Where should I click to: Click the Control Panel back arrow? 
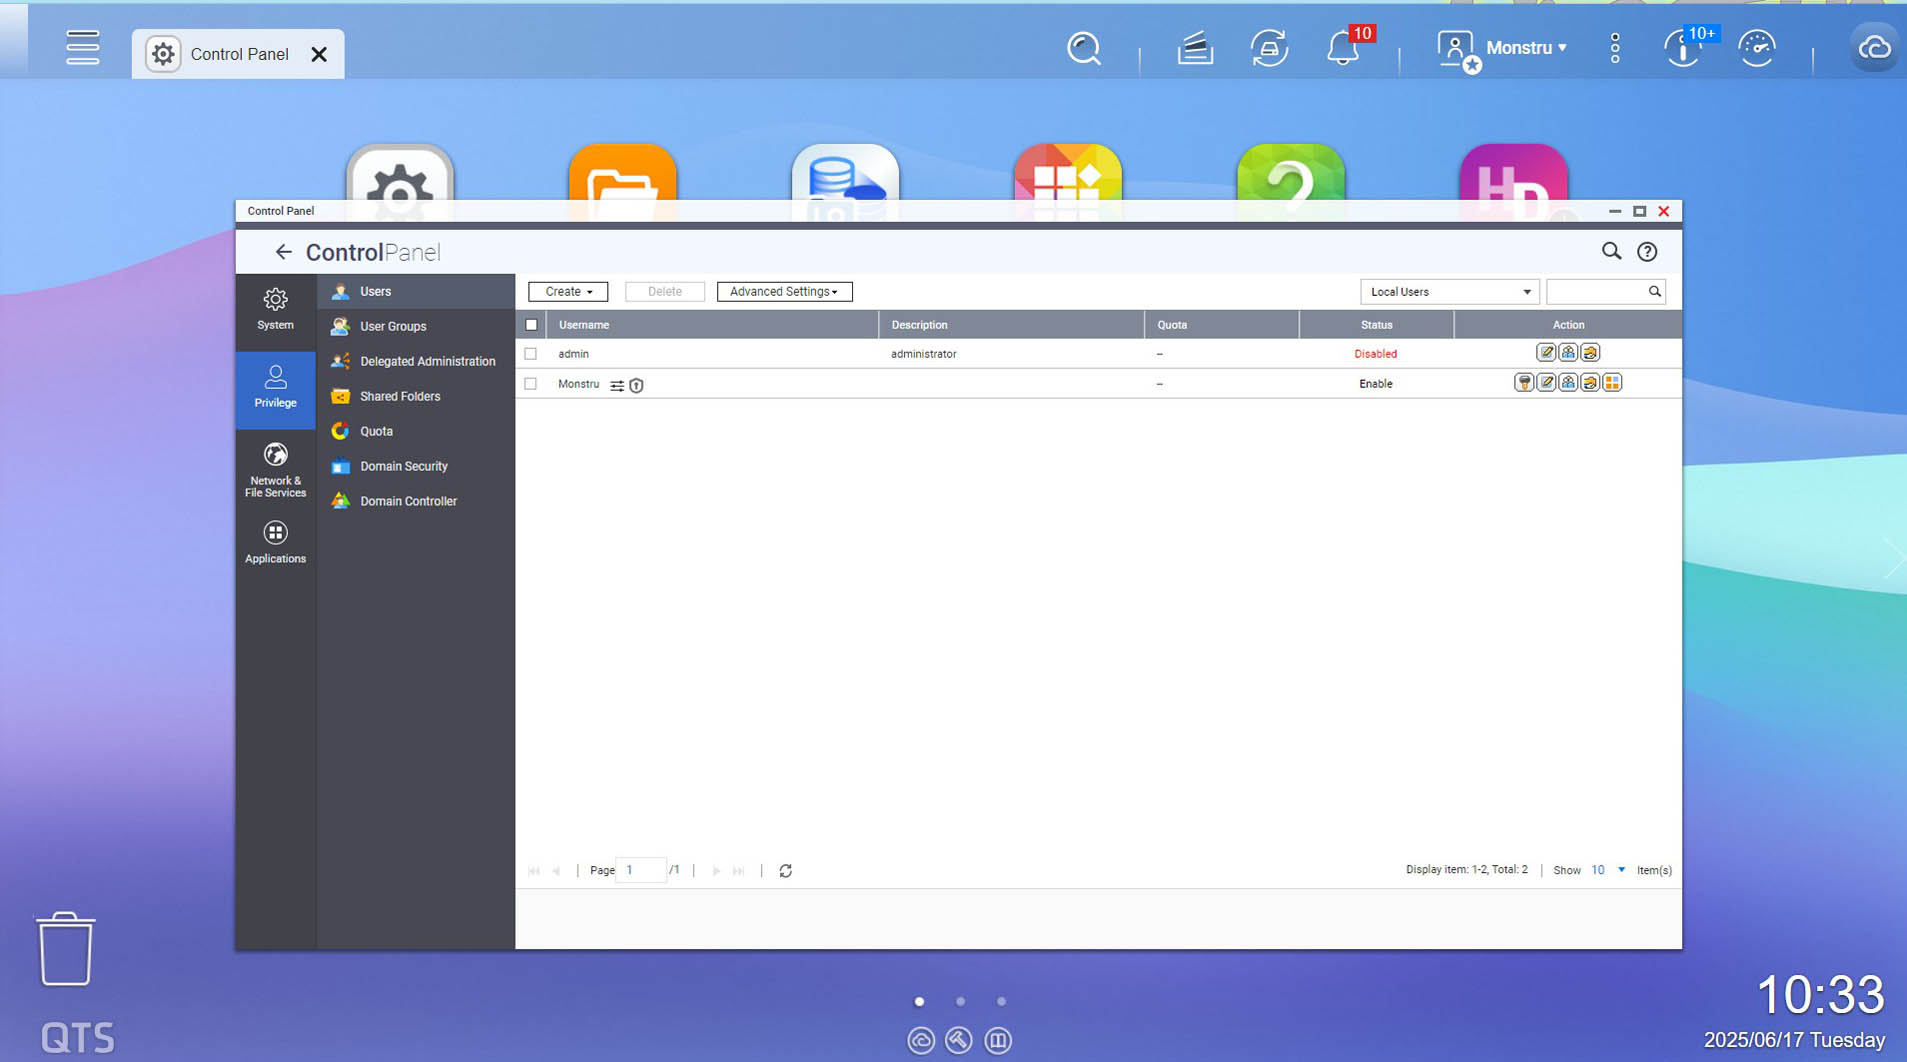[x=283, y=252]
